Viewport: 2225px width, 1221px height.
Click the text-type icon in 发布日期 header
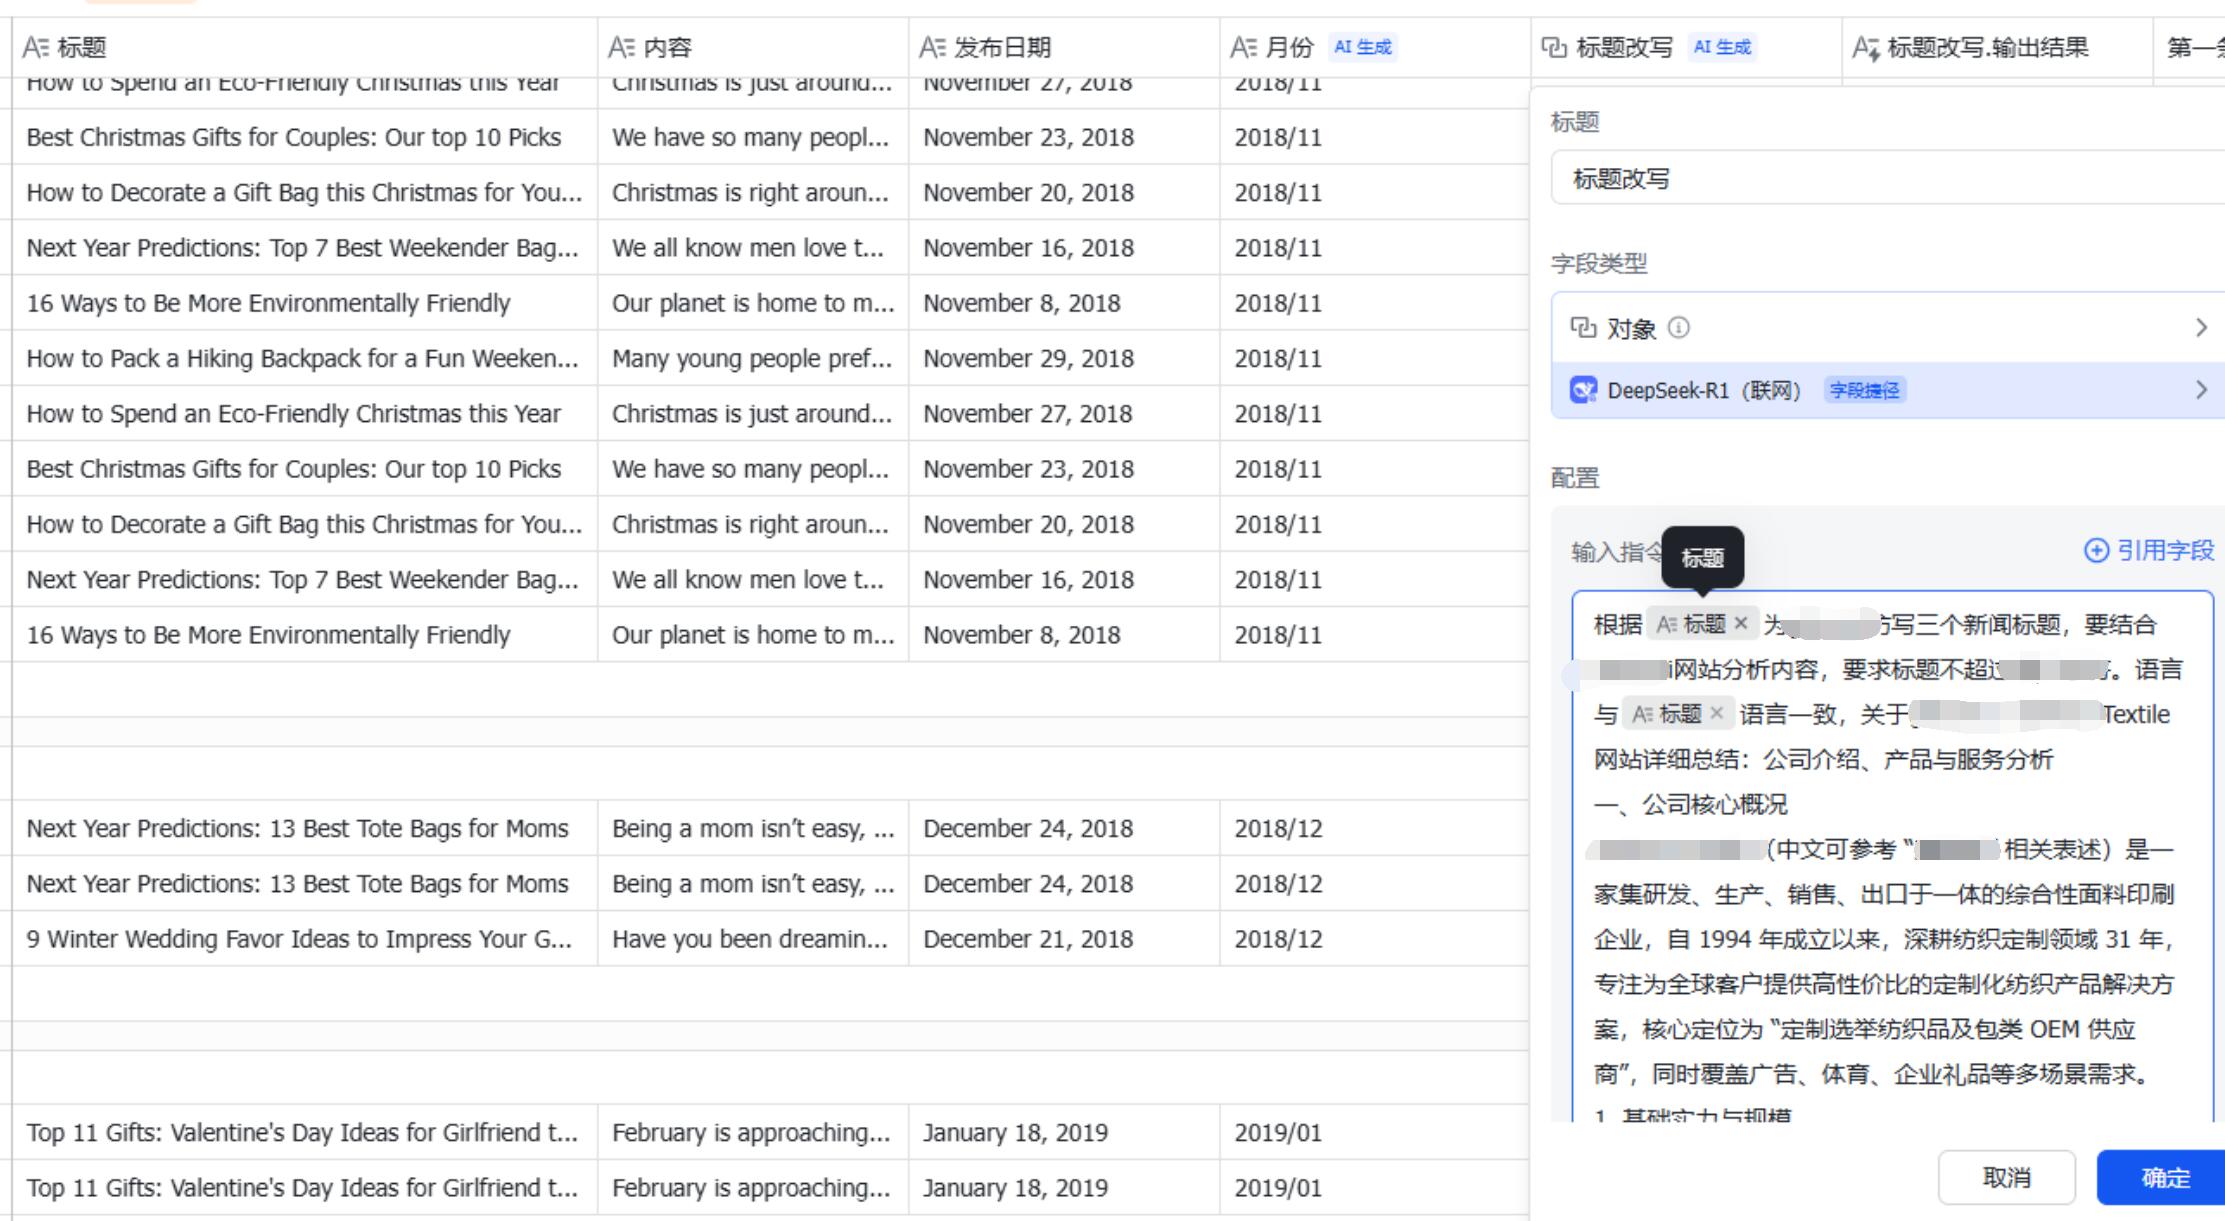click(932, 47)
